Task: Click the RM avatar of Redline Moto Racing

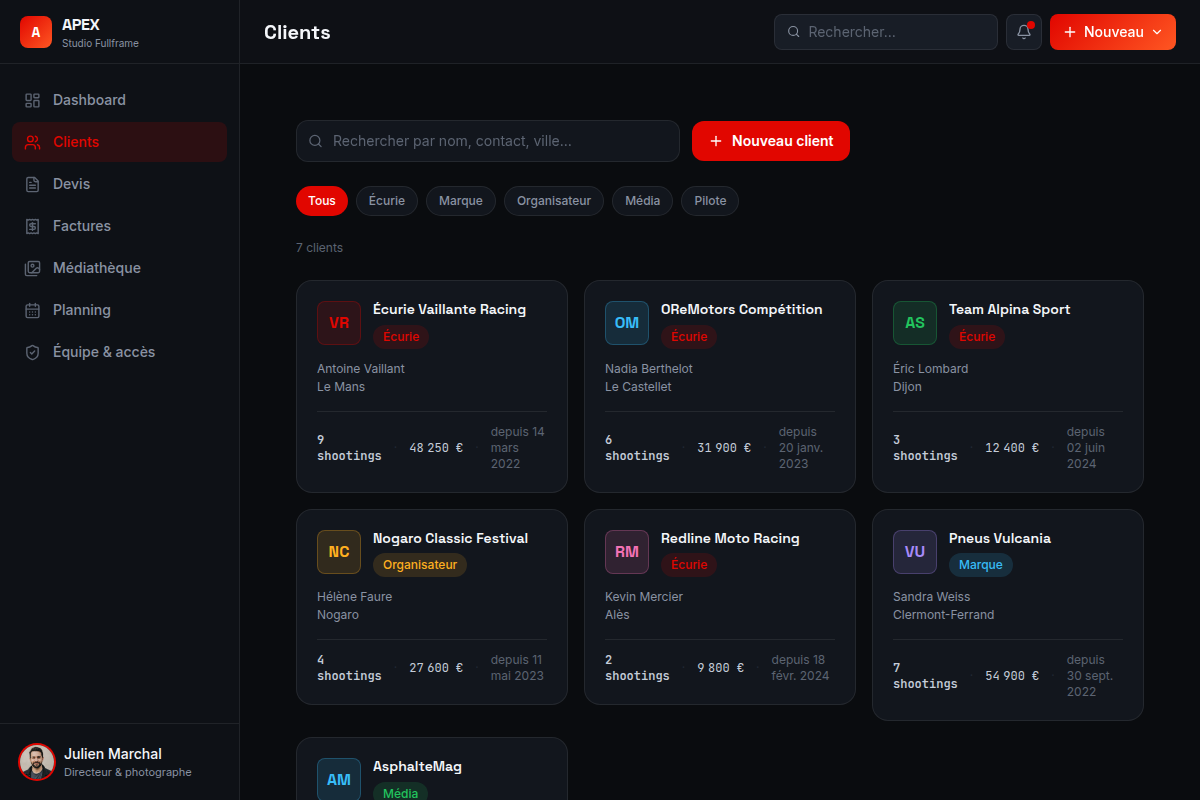Action: coord(627,552)
